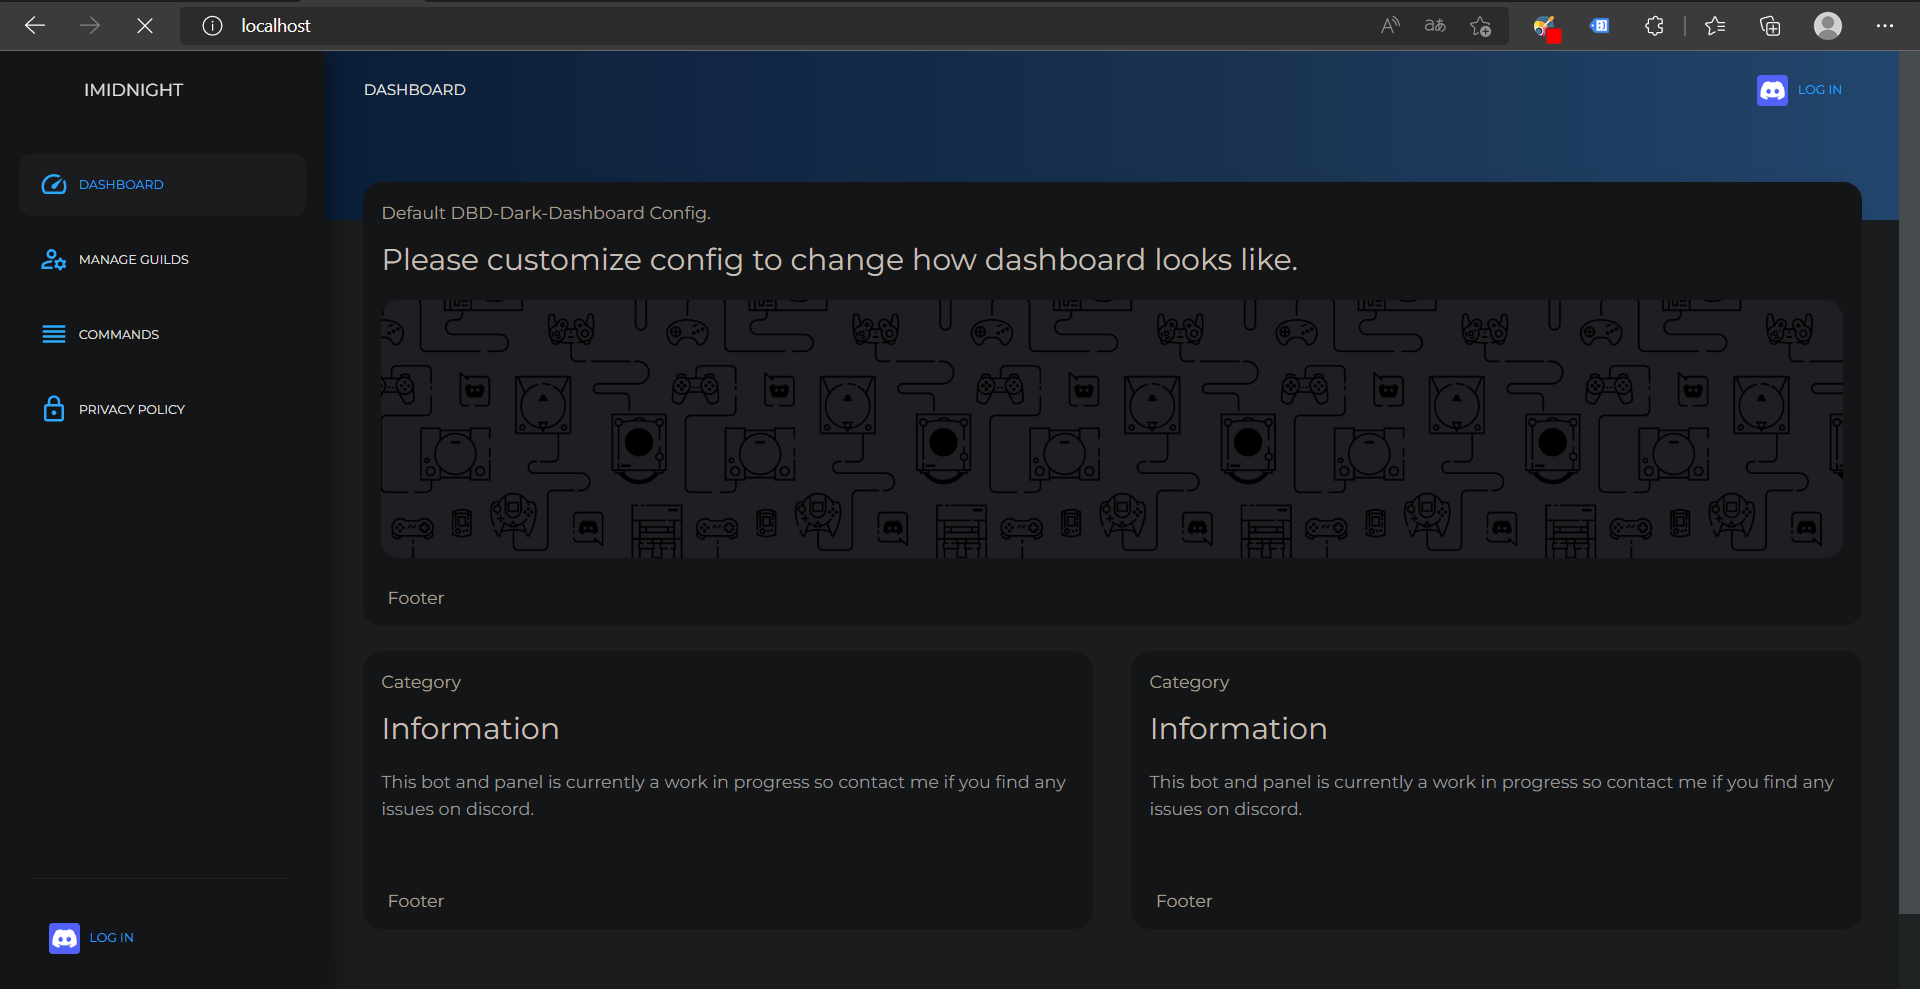
Task: Open site information via info icon
Action: (212, 26)
